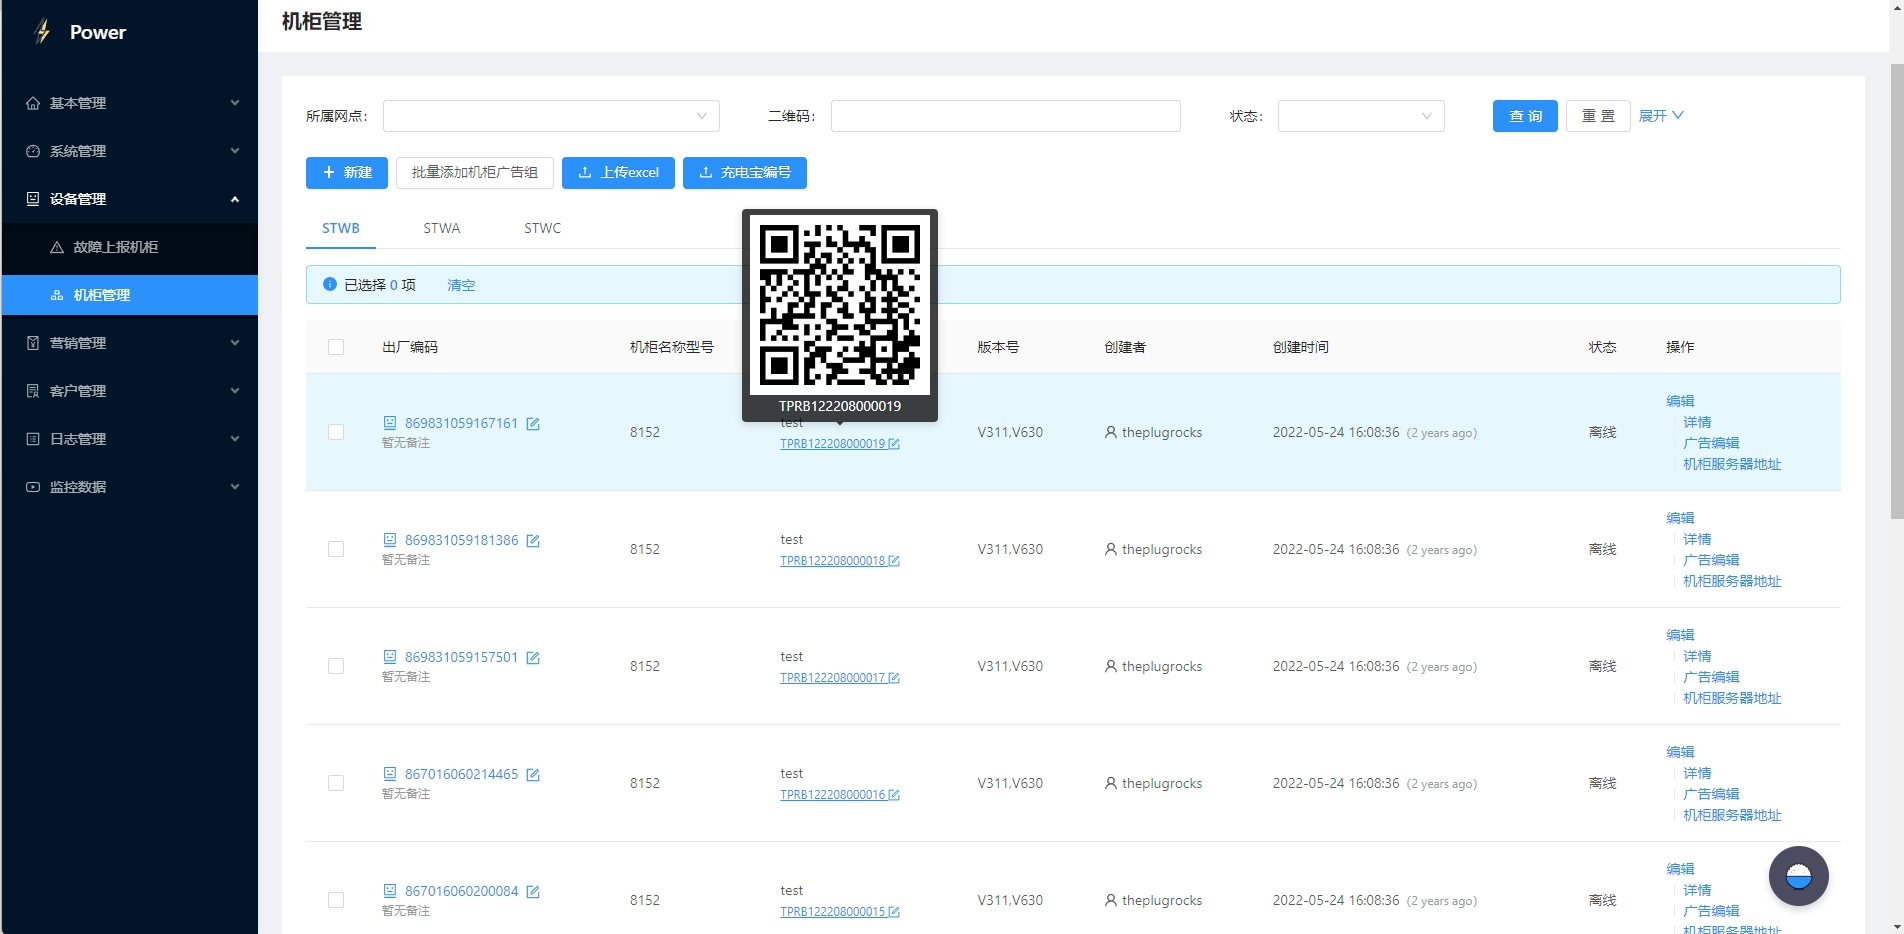Viewport: 1904px width, 934px height.
Task: Check the row 867016060200084 checkbox
Action: (336, 900)
